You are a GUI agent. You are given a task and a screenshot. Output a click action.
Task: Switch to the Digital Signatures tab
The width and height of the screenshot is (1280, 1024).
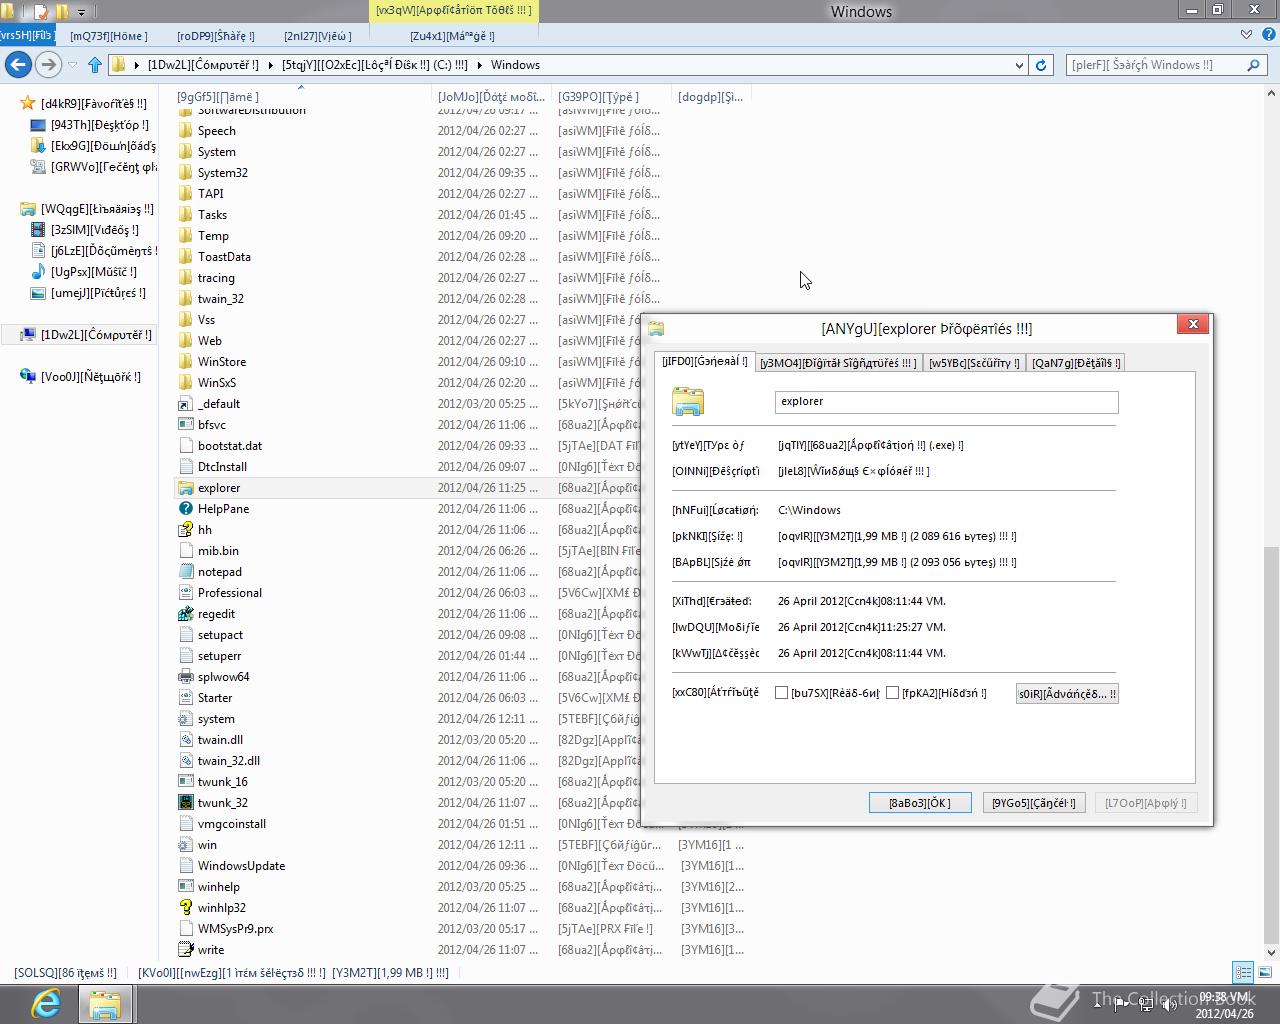pos(838,363)
